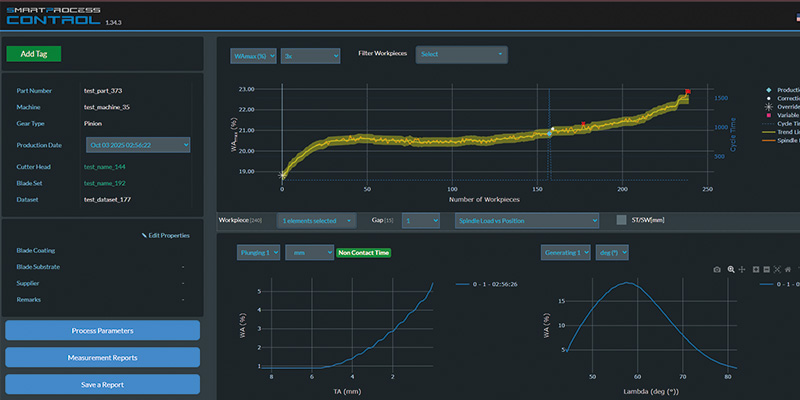Toggle the Trend Line legend entry
Image resolution: width=800 pixels, height=400 pixels.
780,132
